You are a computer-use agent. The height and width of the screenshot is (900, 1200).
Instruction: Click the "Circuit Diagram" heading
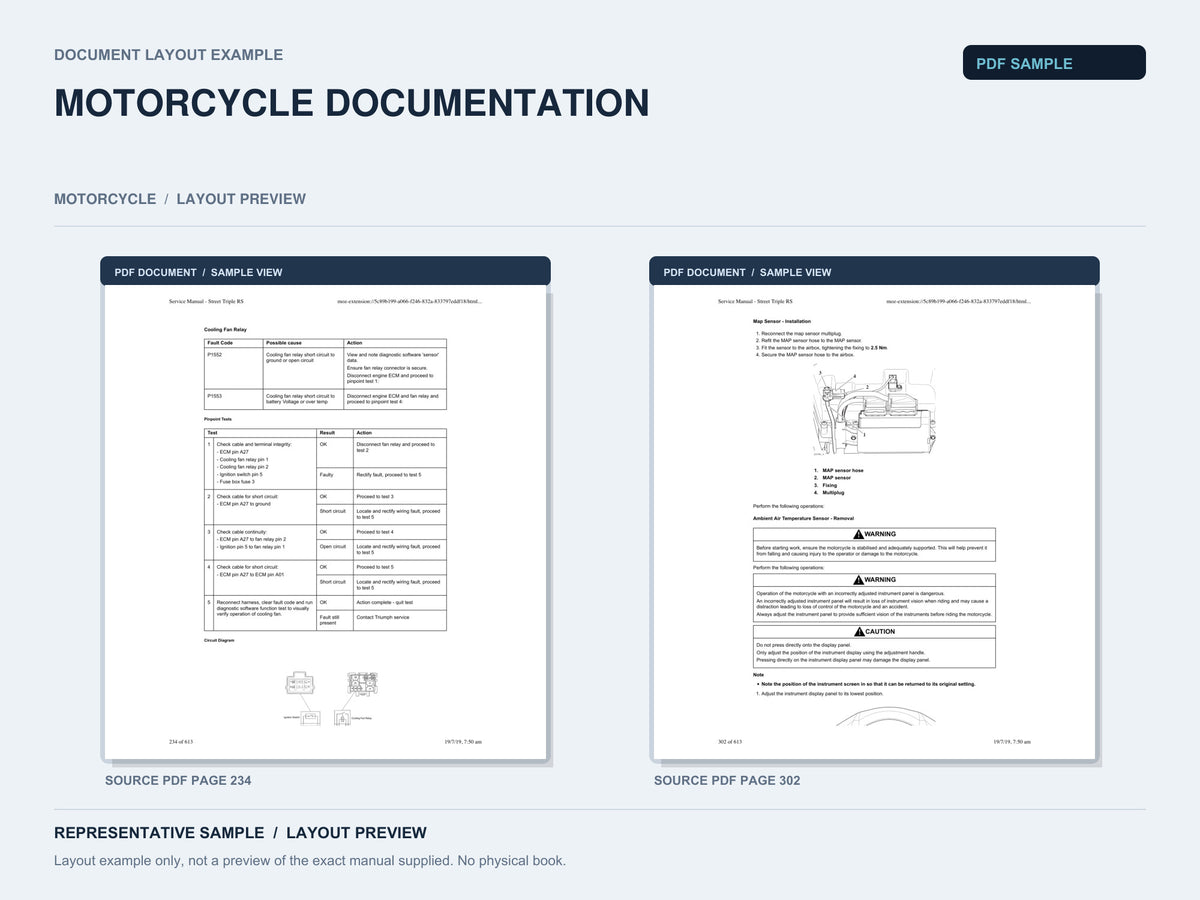pos(219,640)
